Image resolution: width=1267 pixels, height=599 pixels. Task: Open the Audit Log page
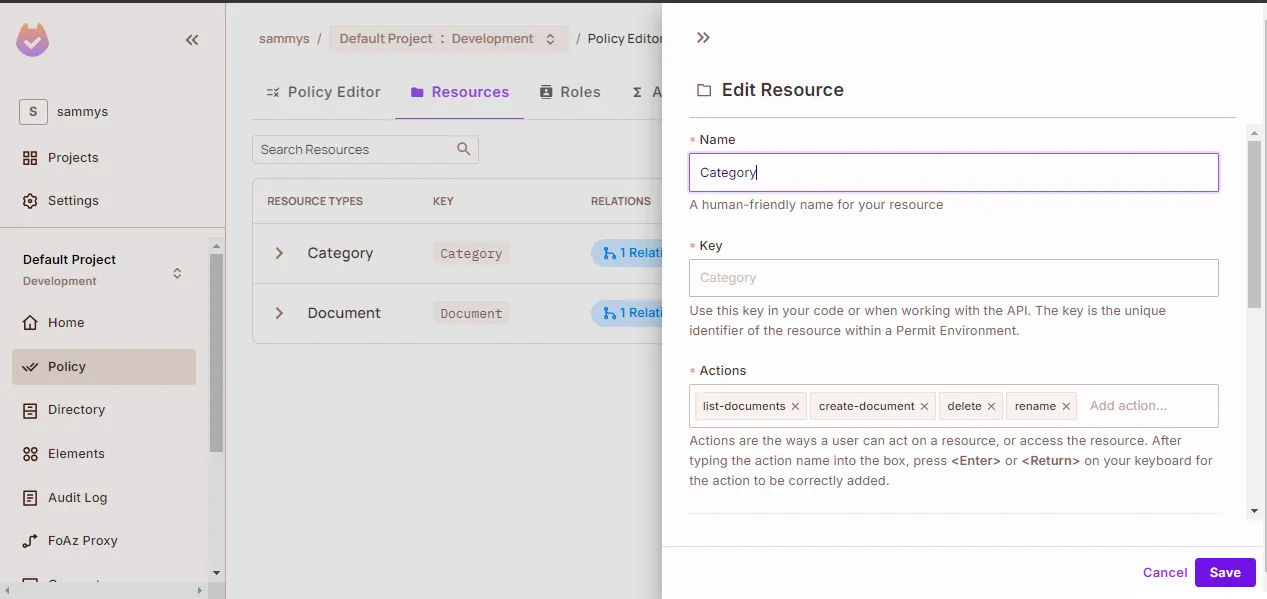77,497
